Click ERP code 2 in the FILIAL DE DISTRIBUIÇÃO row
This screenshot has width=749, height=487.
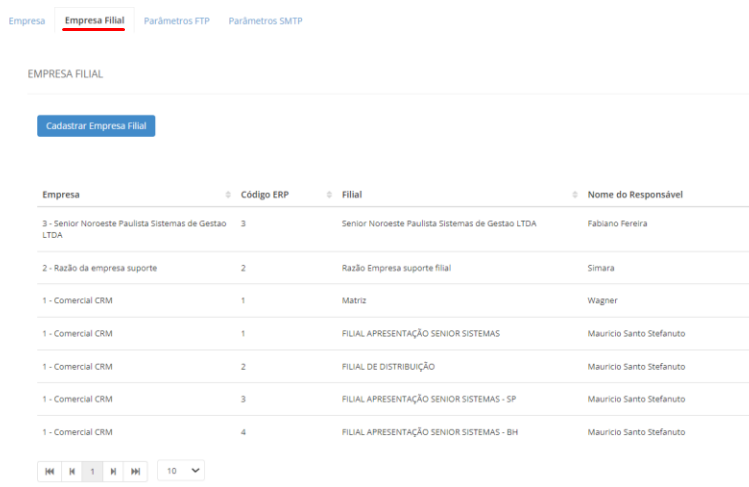(x=243, y=367)
